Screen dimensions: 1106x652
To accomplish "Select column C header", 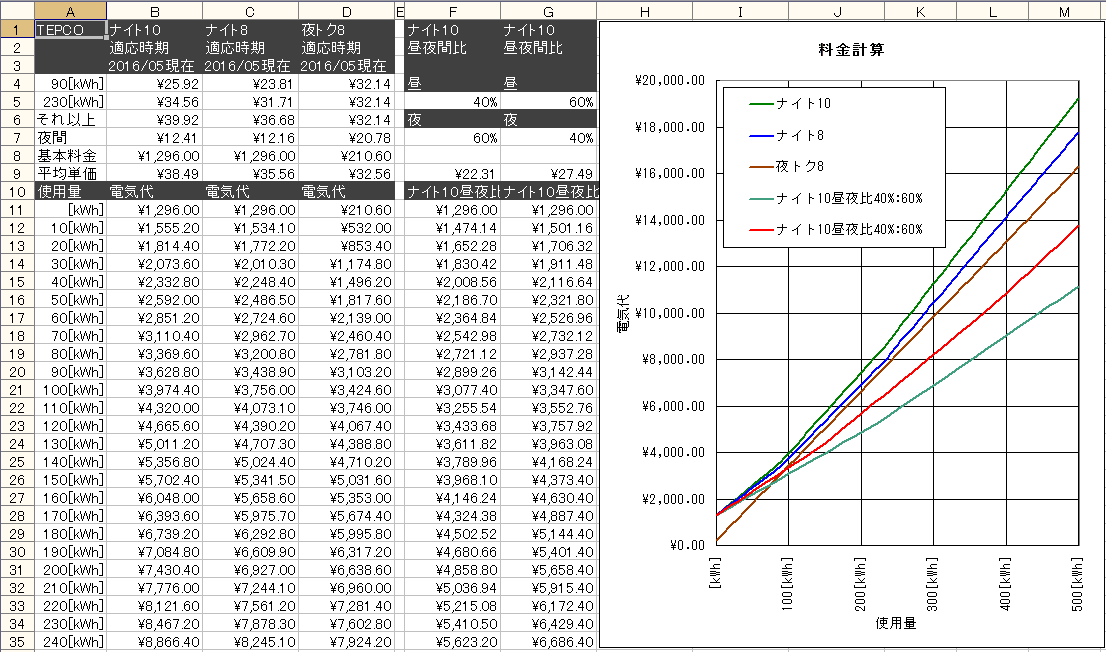I will (x=250, y=11).
